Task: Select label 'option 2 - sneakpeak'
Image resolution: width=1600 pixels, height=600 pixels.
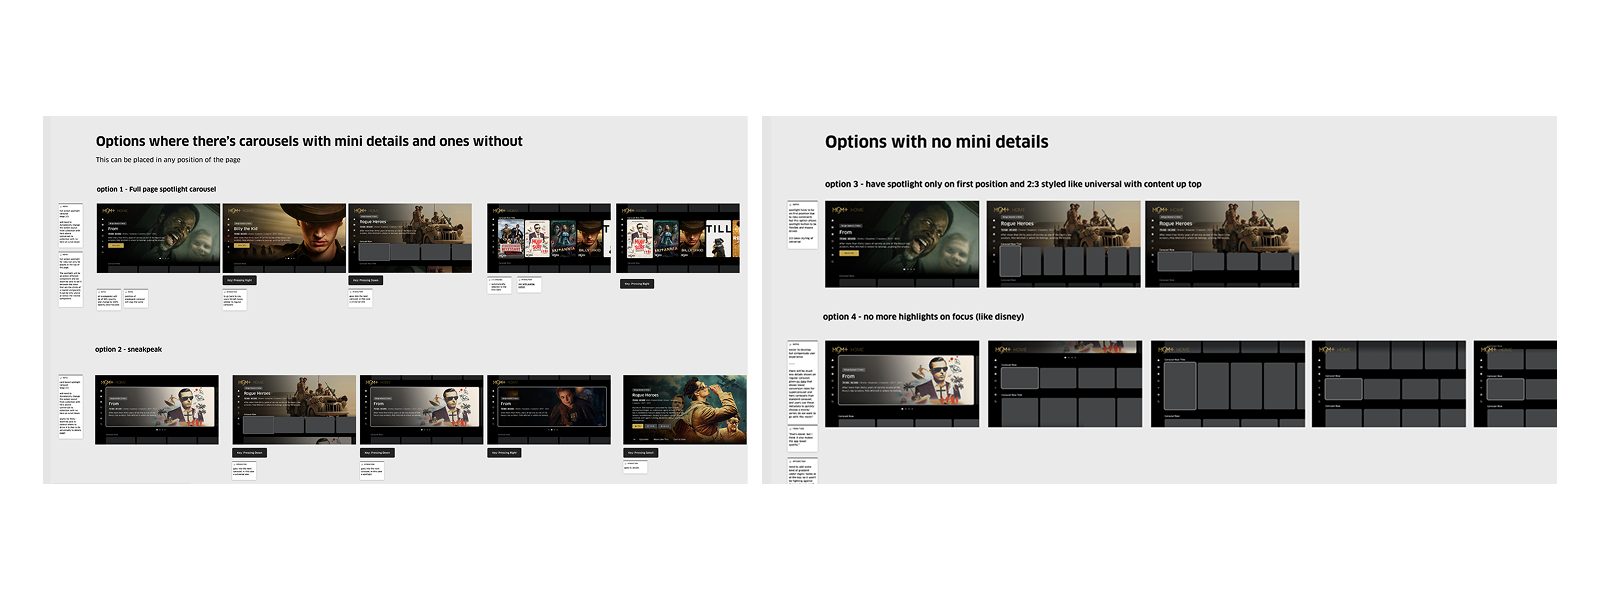Action: pos(128,349)
